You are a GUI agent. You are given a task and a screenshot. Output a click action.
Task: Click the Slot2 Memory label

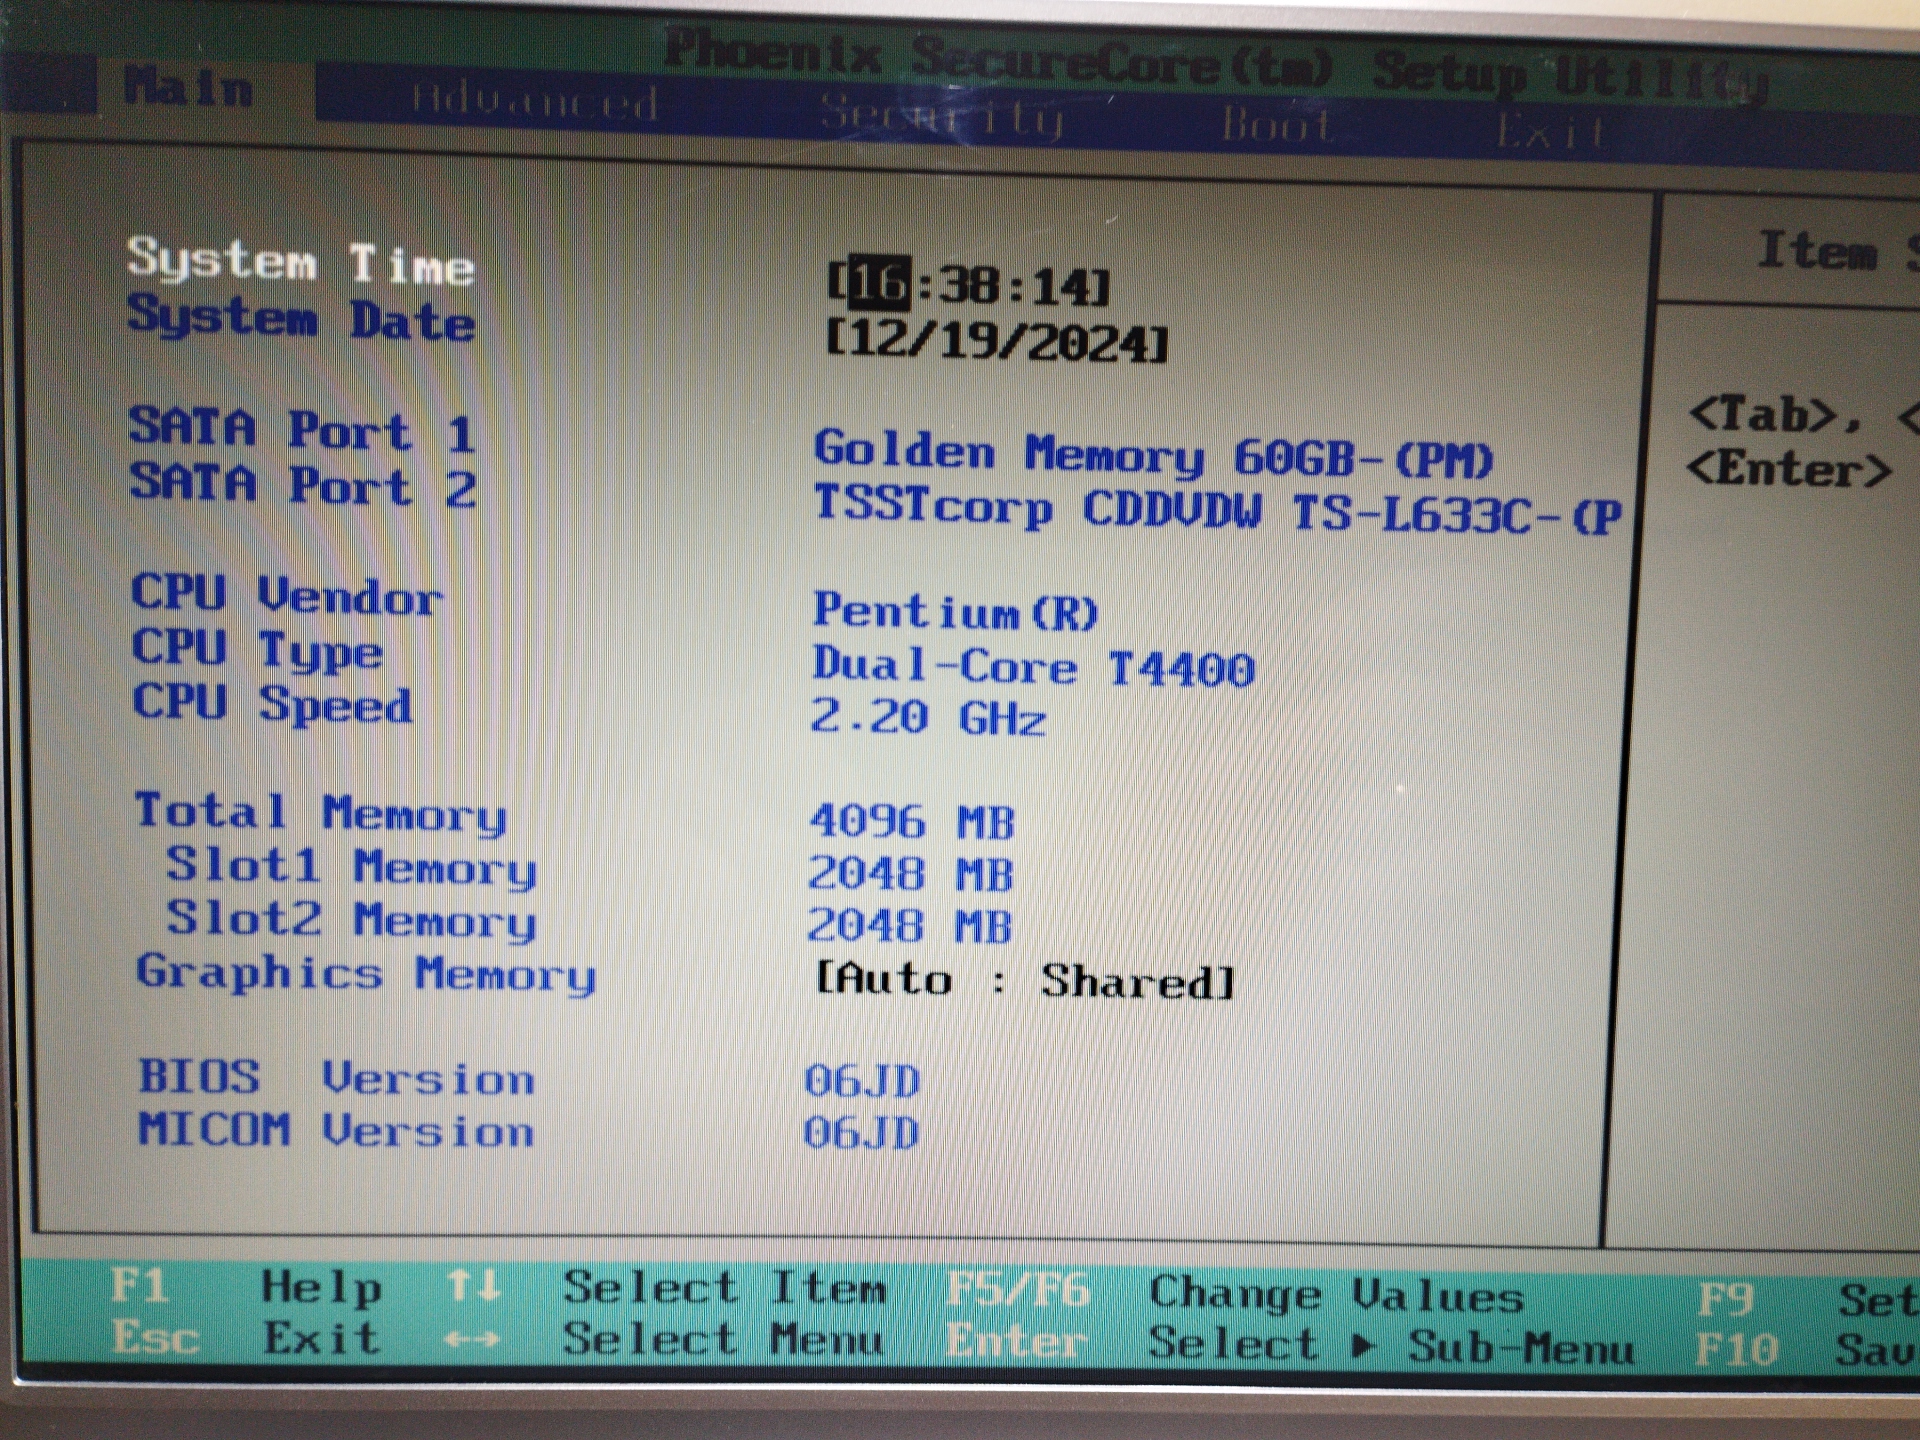(x=351, y=920)
